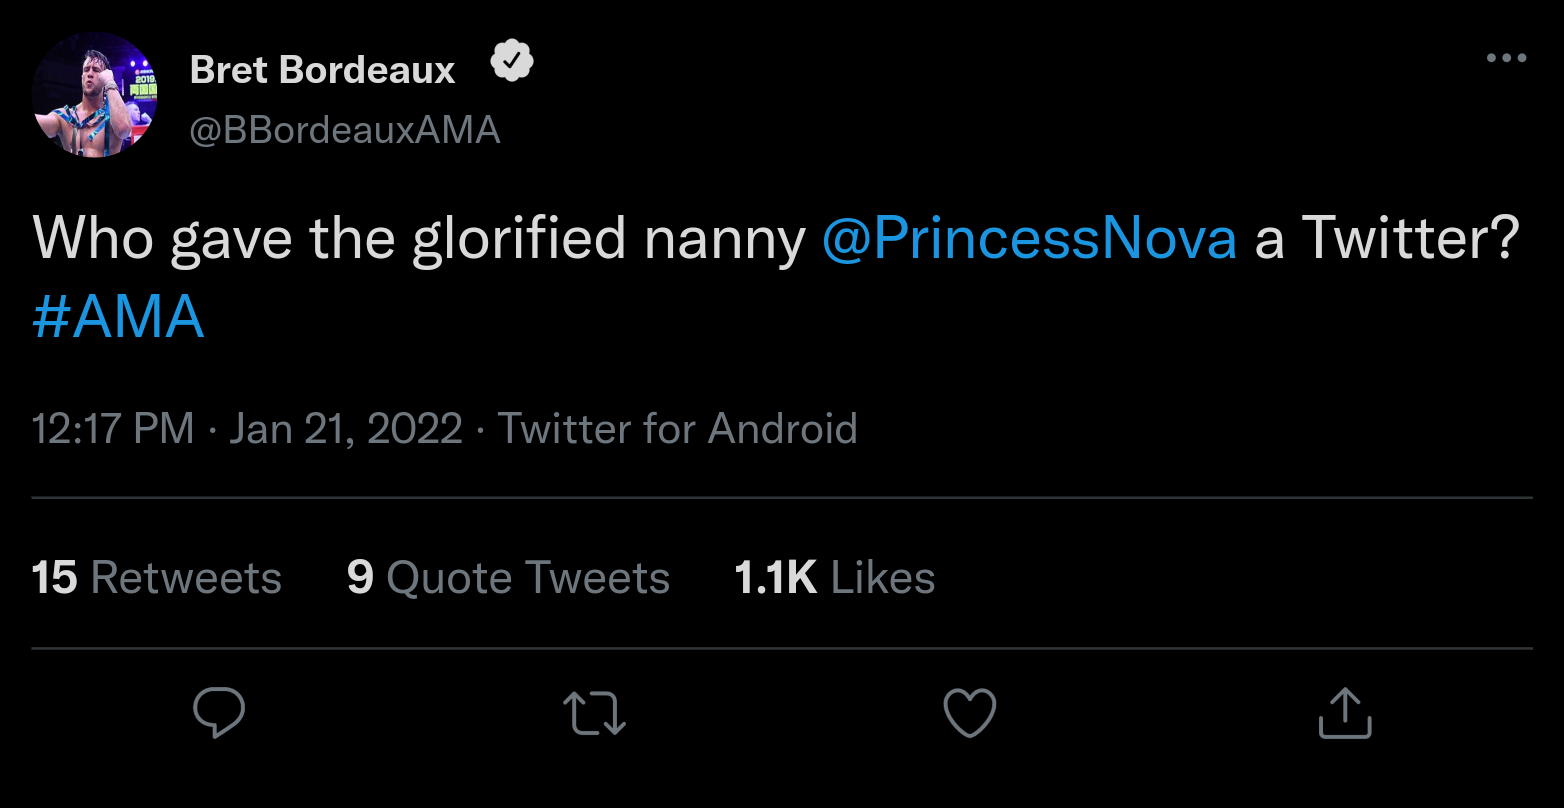Open the @BBordeauxAMA handle link
The height and width of the screenshot is (808, 1564).
[344, 130]
